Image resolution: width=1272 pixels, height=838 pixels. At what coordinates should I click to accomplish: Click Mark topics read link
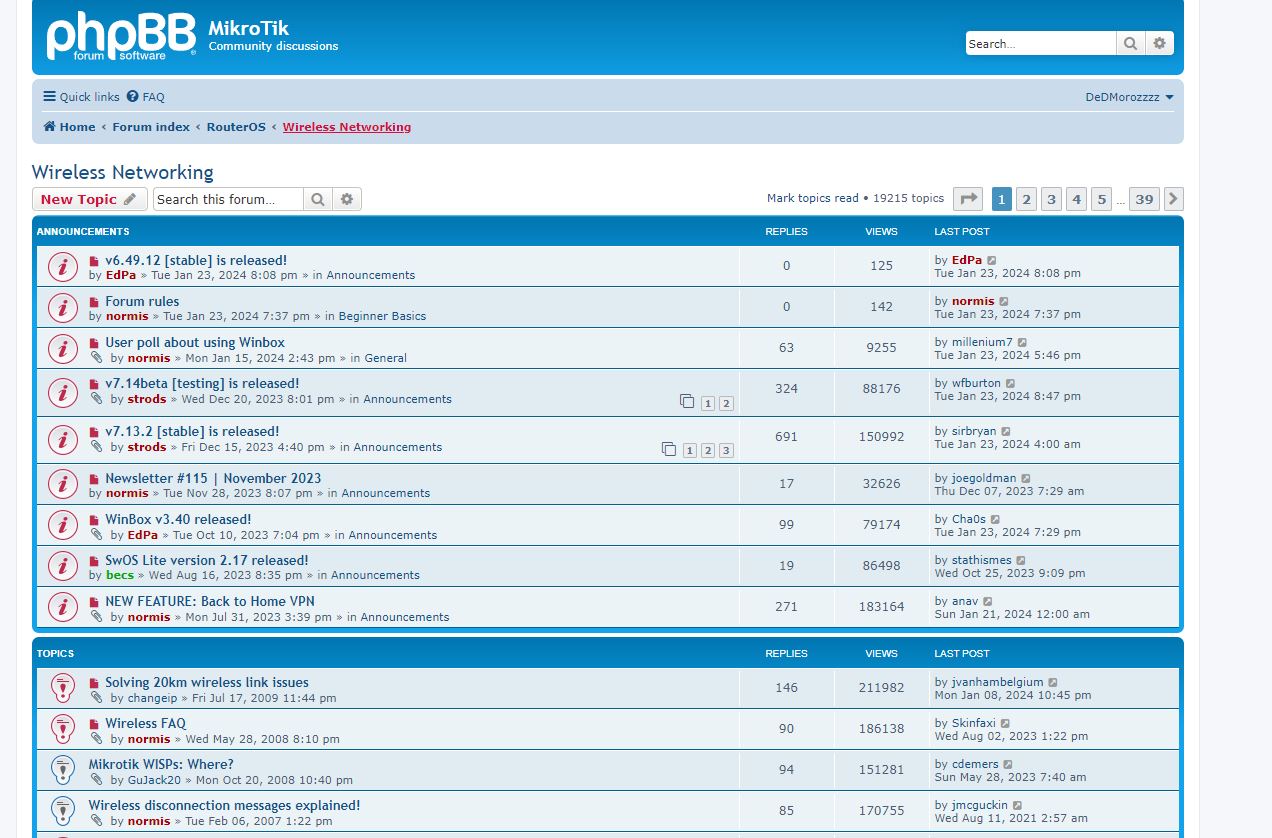click(x=813, y=198)
